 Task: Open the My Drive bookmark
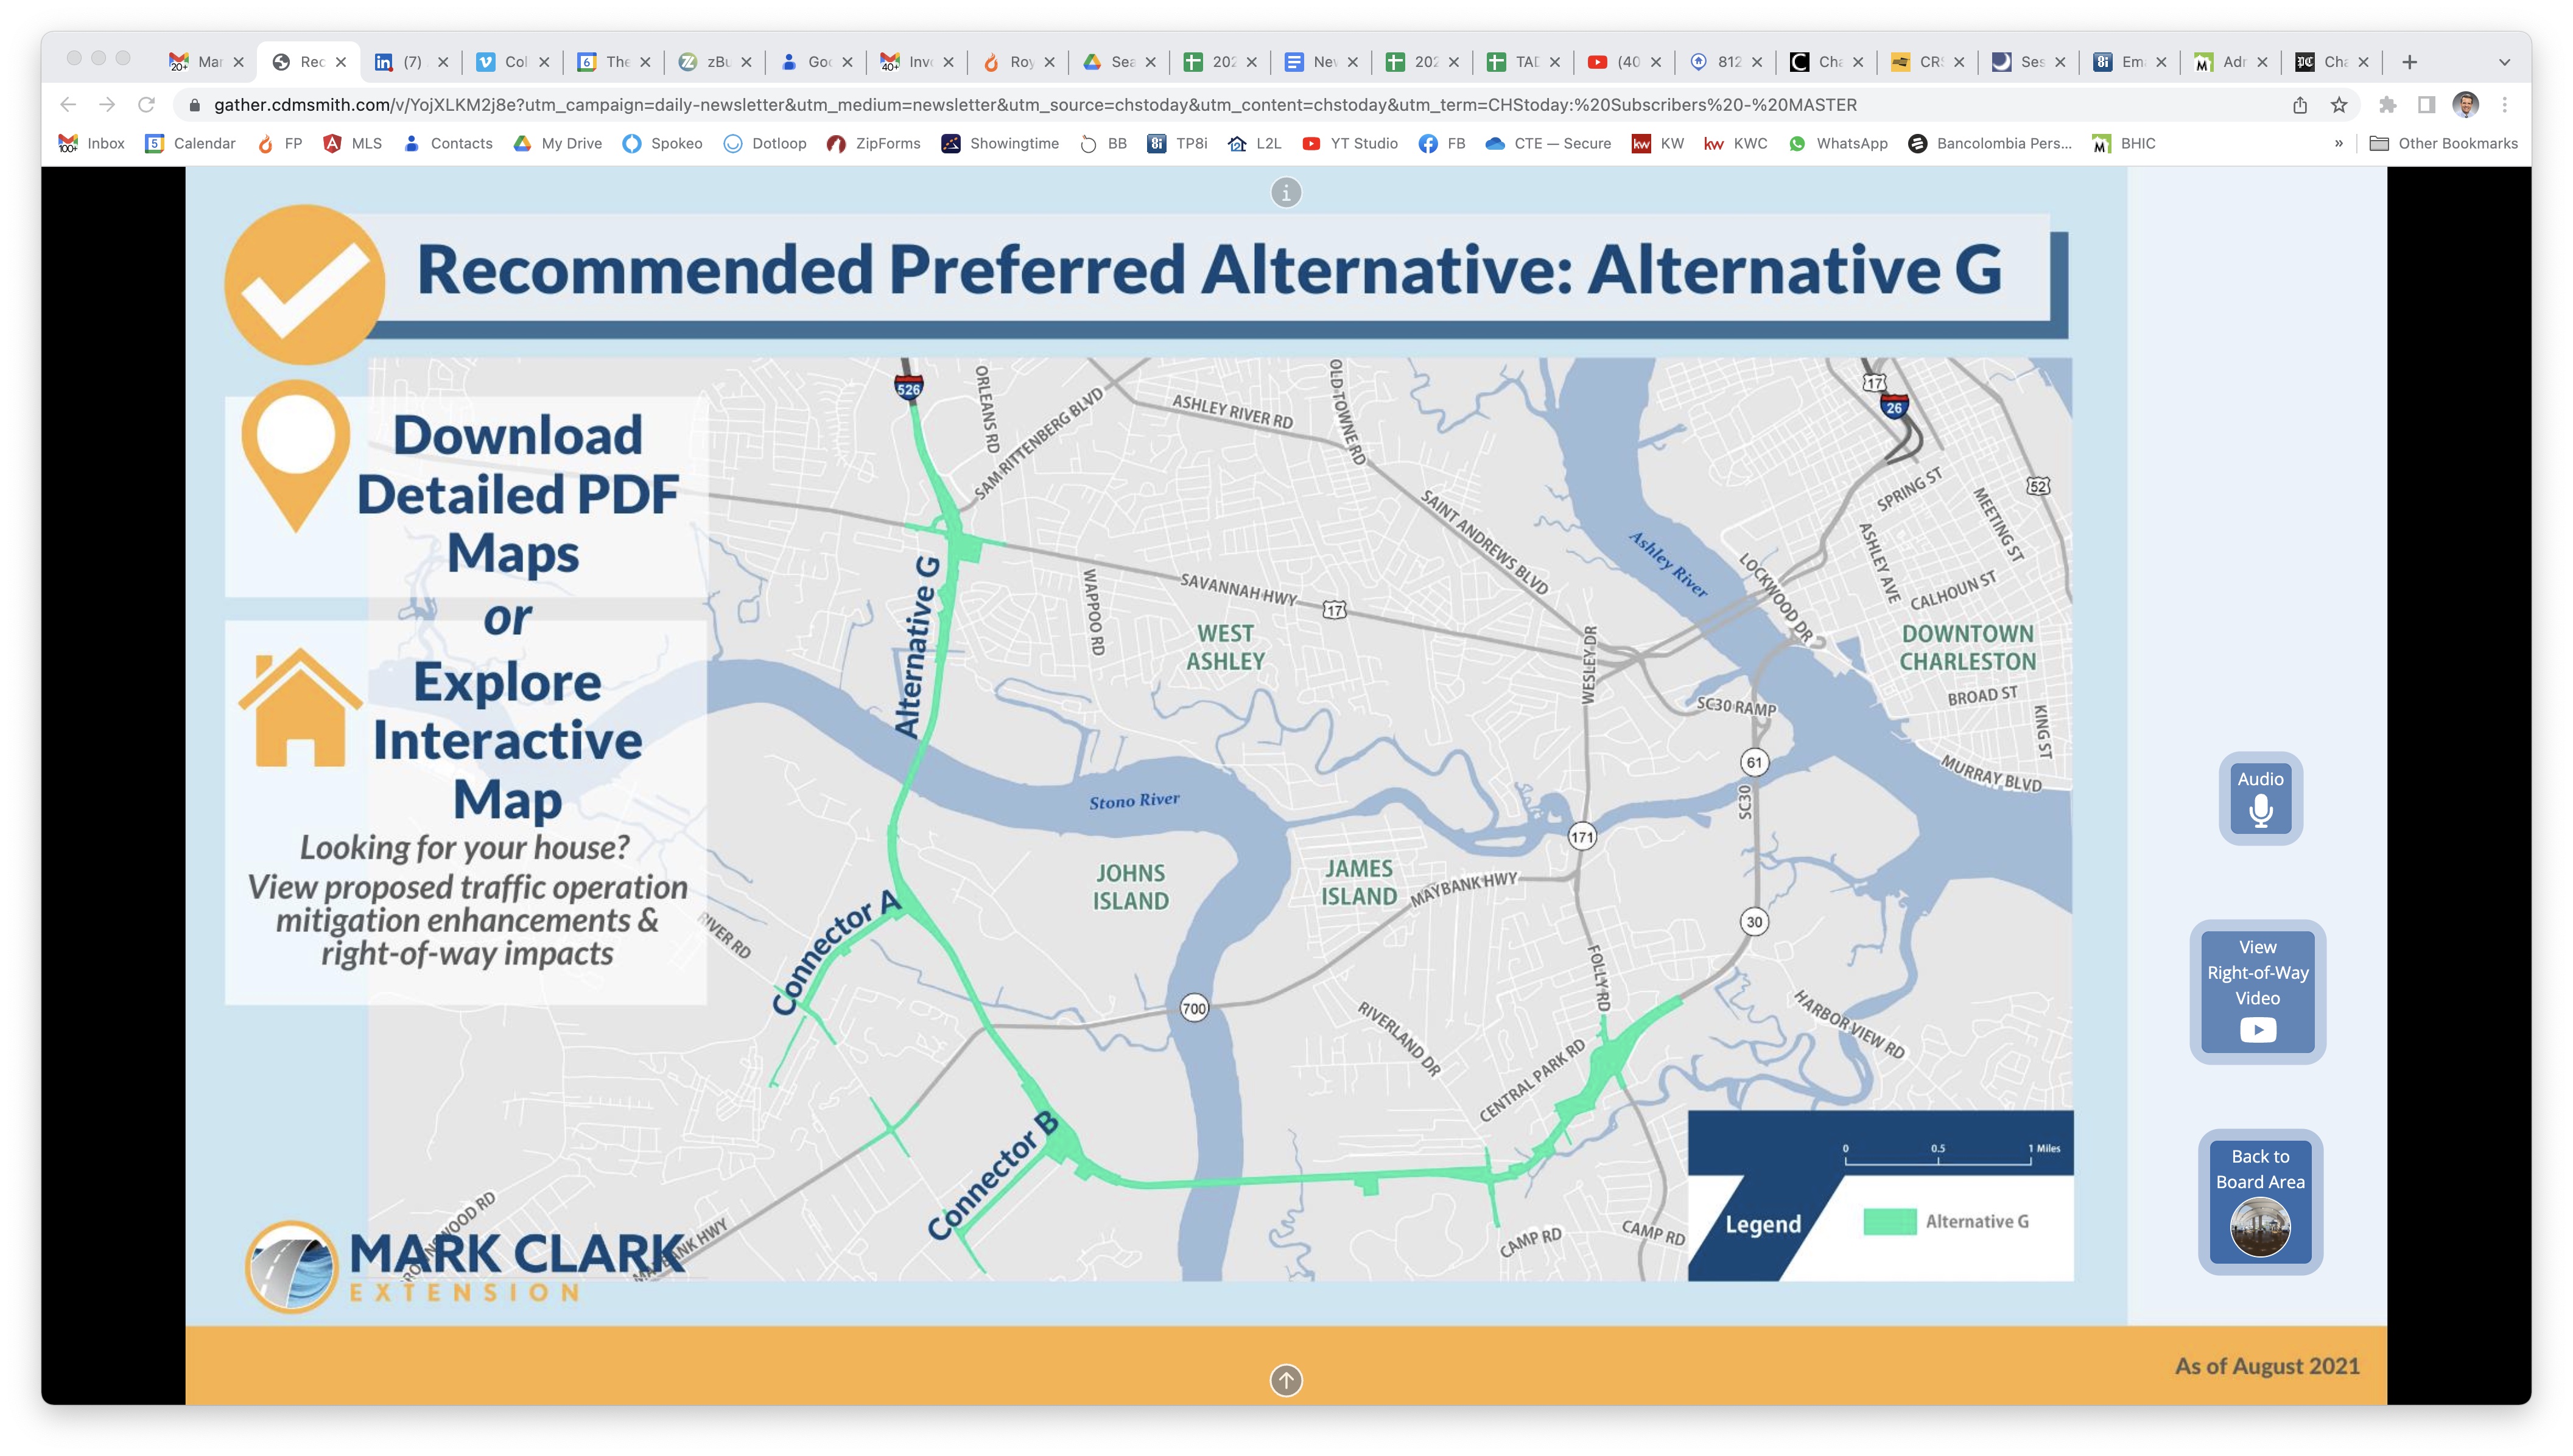557,144
